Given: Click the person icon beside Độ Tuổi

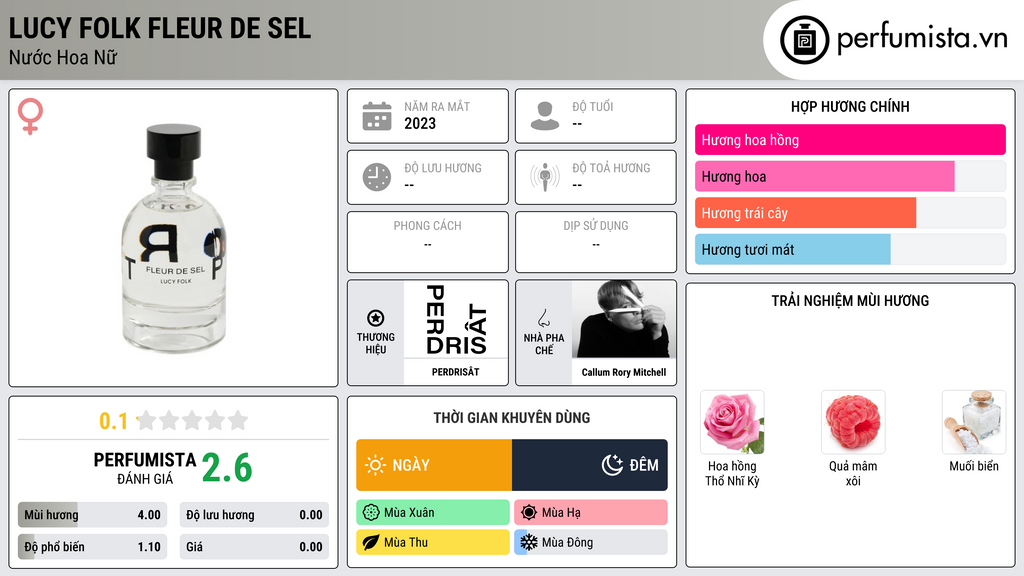Looking at the screenshot, I should 545,116.
